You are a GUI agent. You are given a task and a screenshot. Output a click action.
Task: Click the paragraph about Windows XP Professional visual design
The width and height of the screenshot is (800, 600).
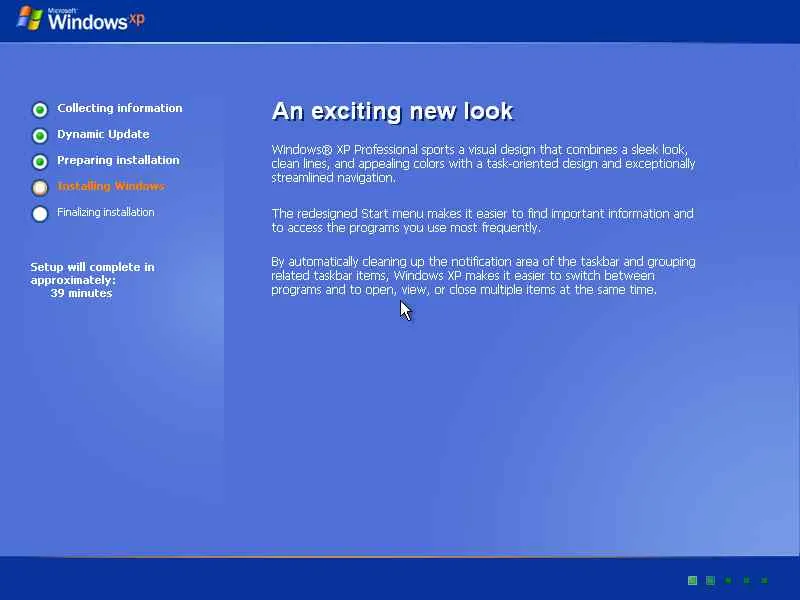coord(483,163)
